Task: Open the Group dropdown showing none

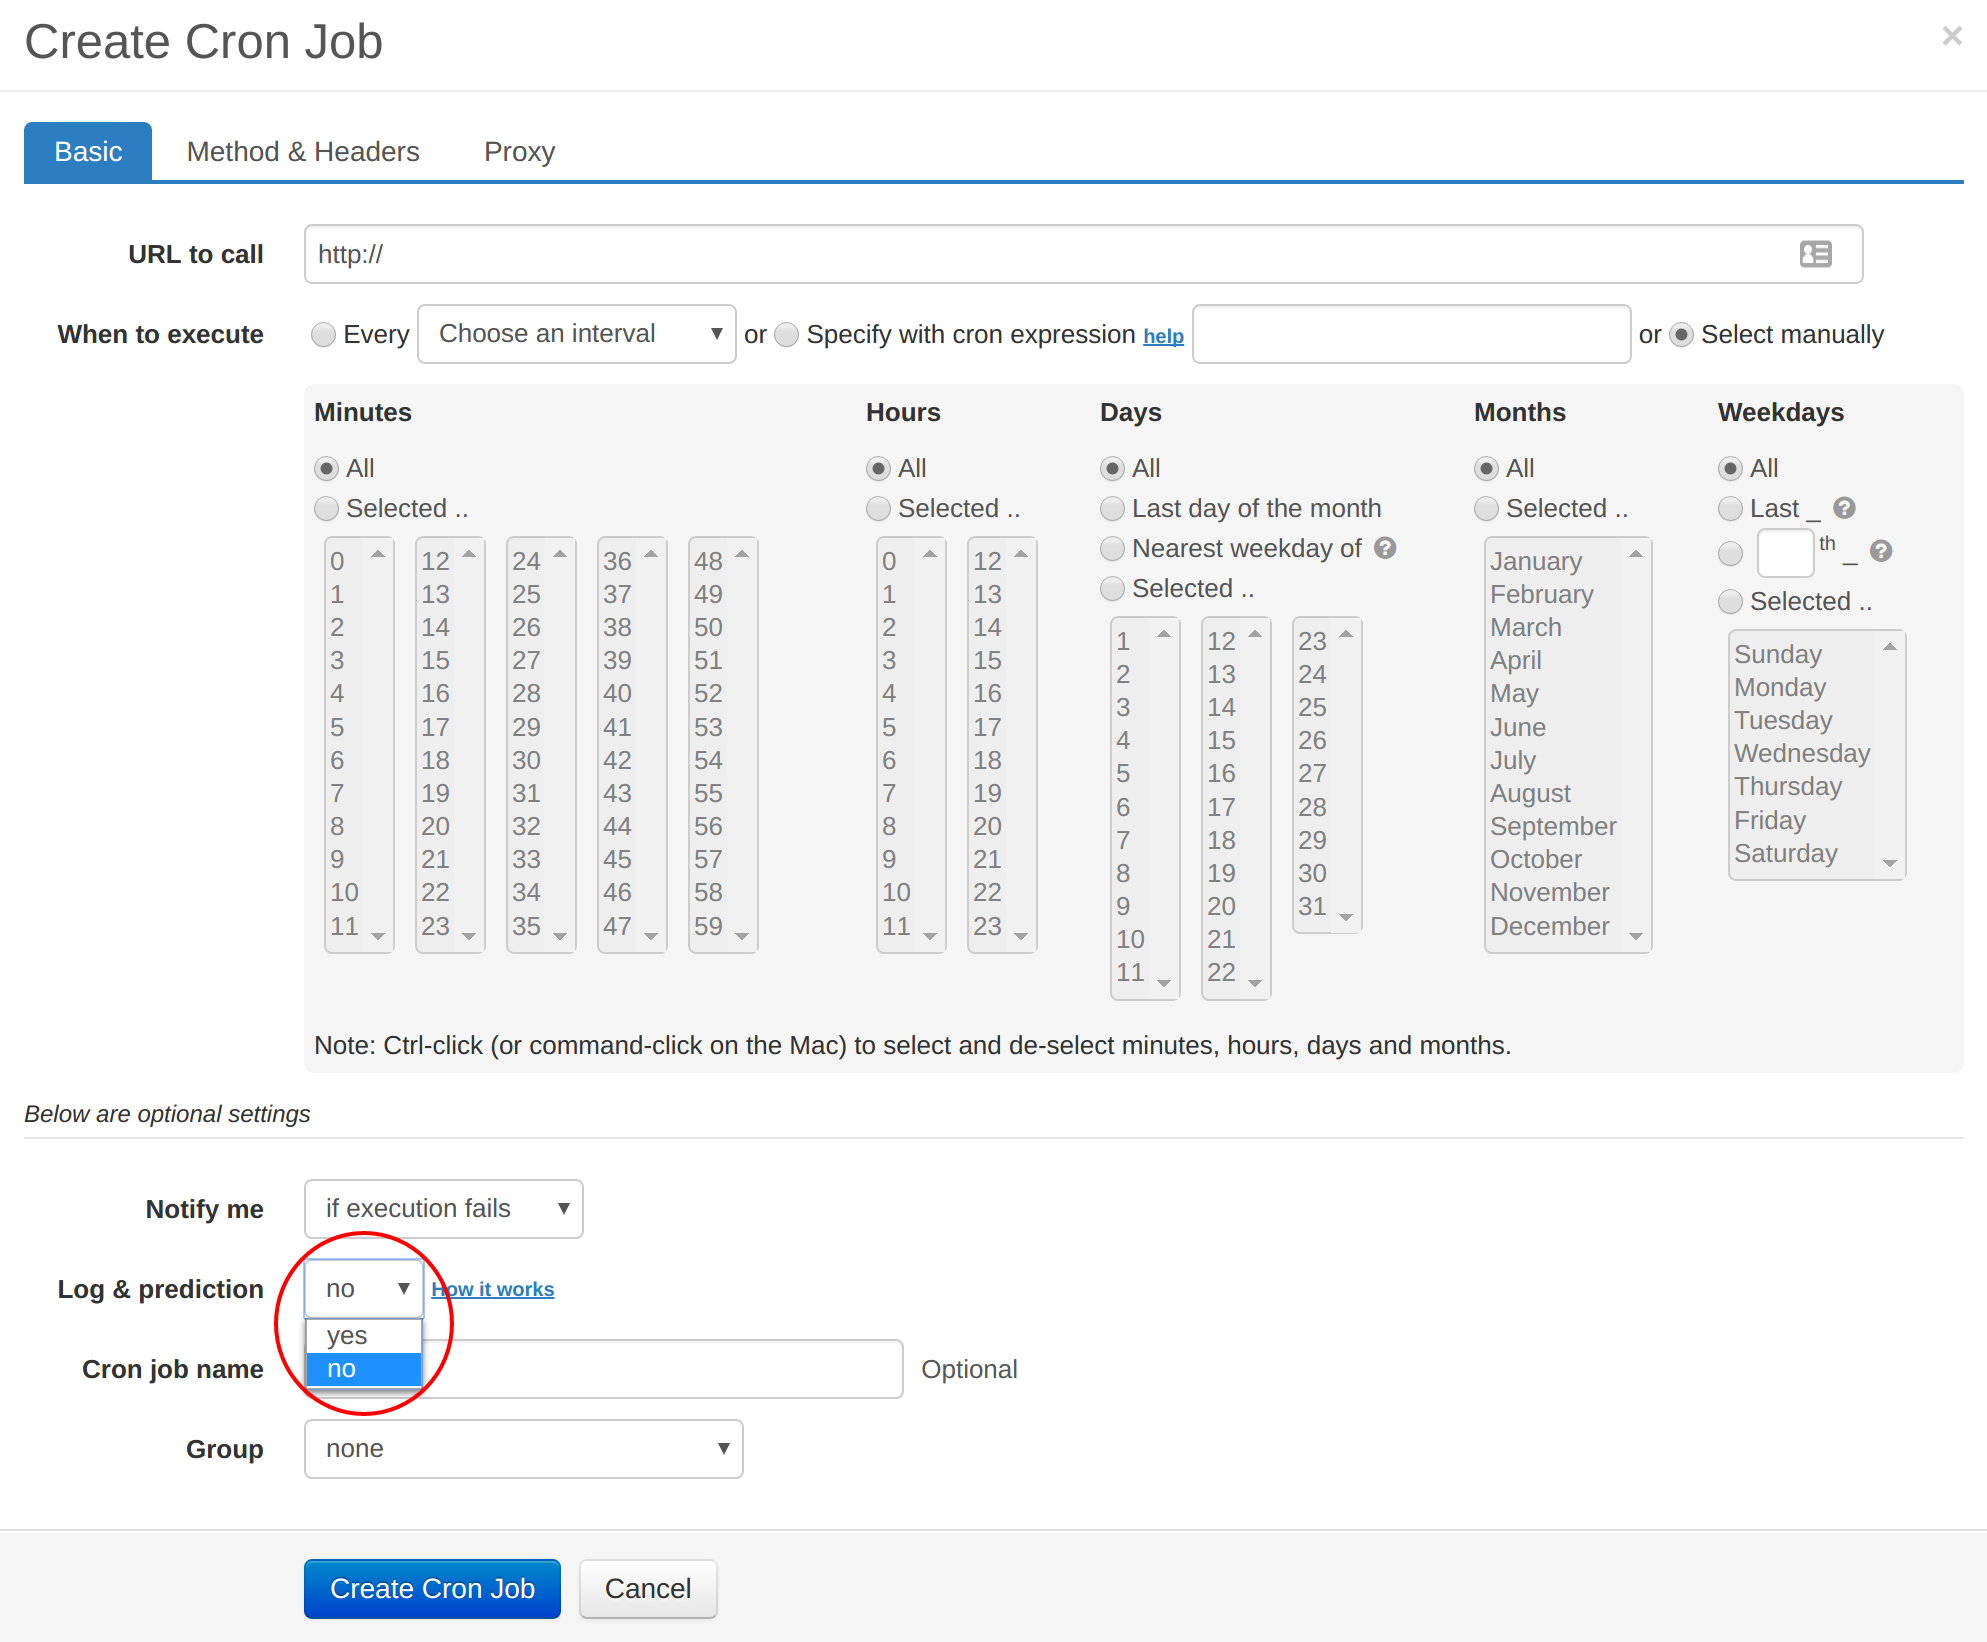Action: [x=524, y=1449]
